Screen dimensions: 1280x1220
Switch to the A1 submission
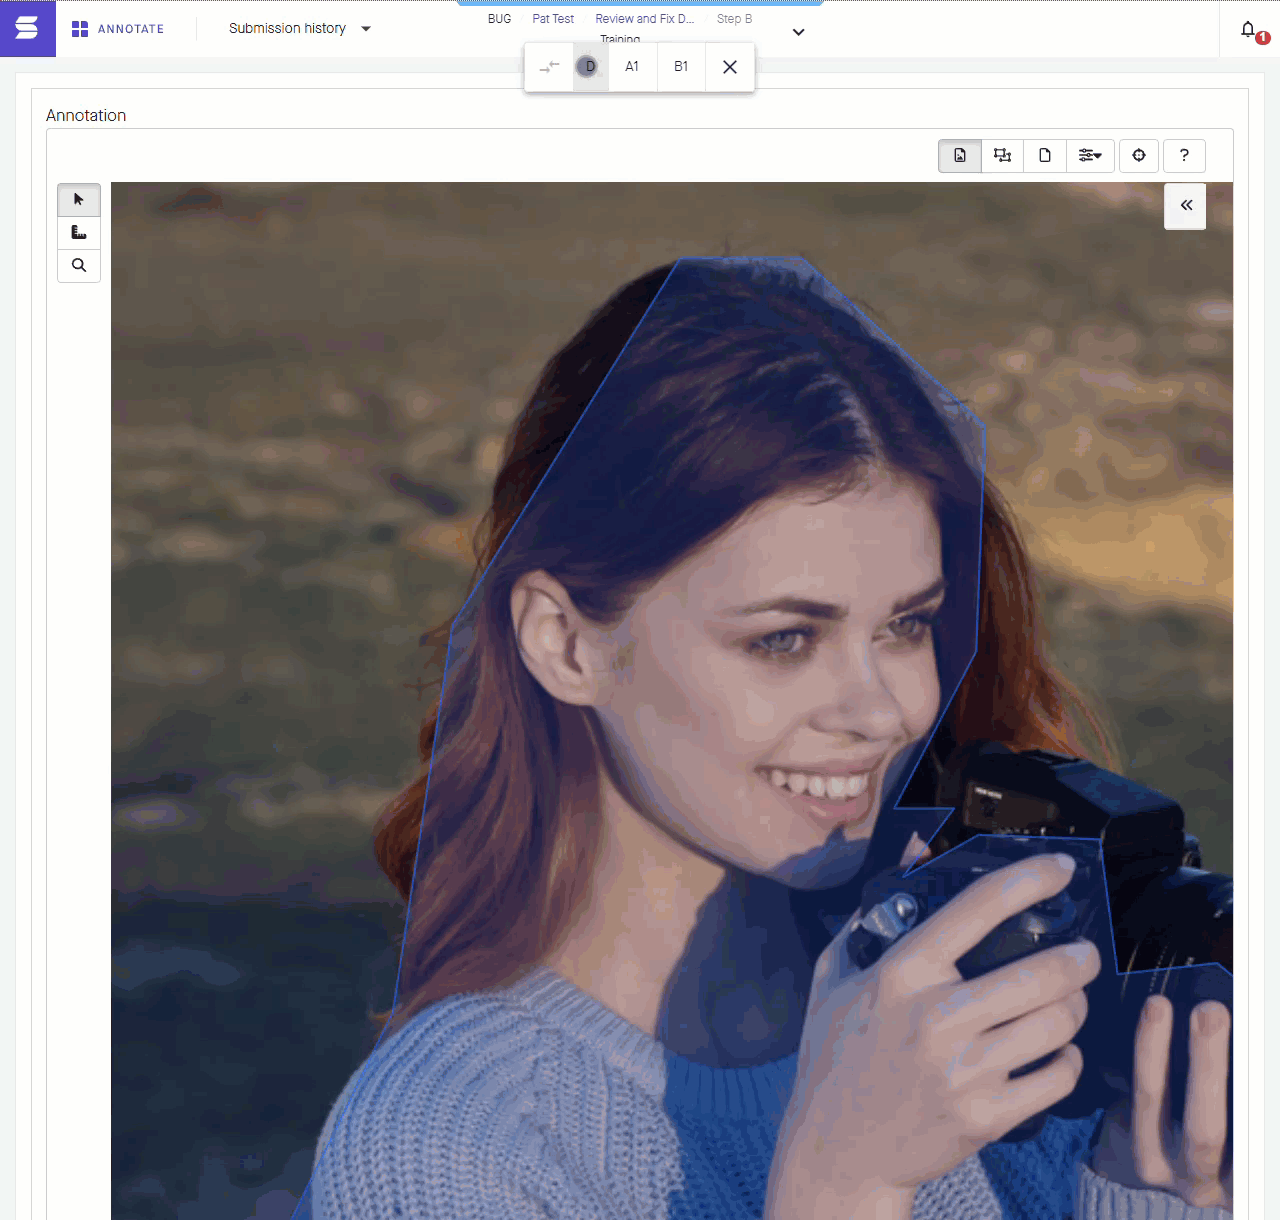(632, 67)
